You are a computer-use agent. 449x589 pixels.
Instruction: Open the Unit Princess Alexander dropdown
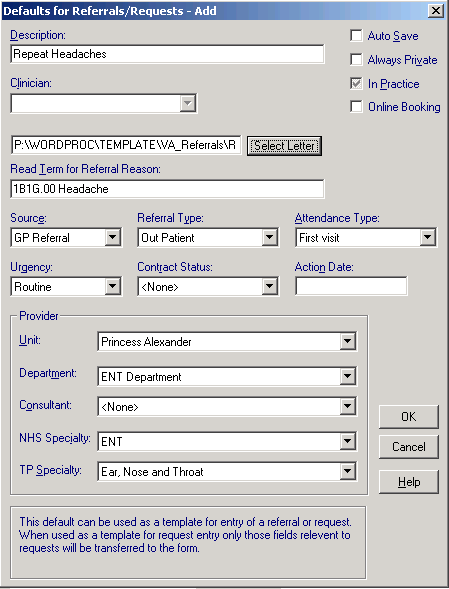tap(348, 341)
